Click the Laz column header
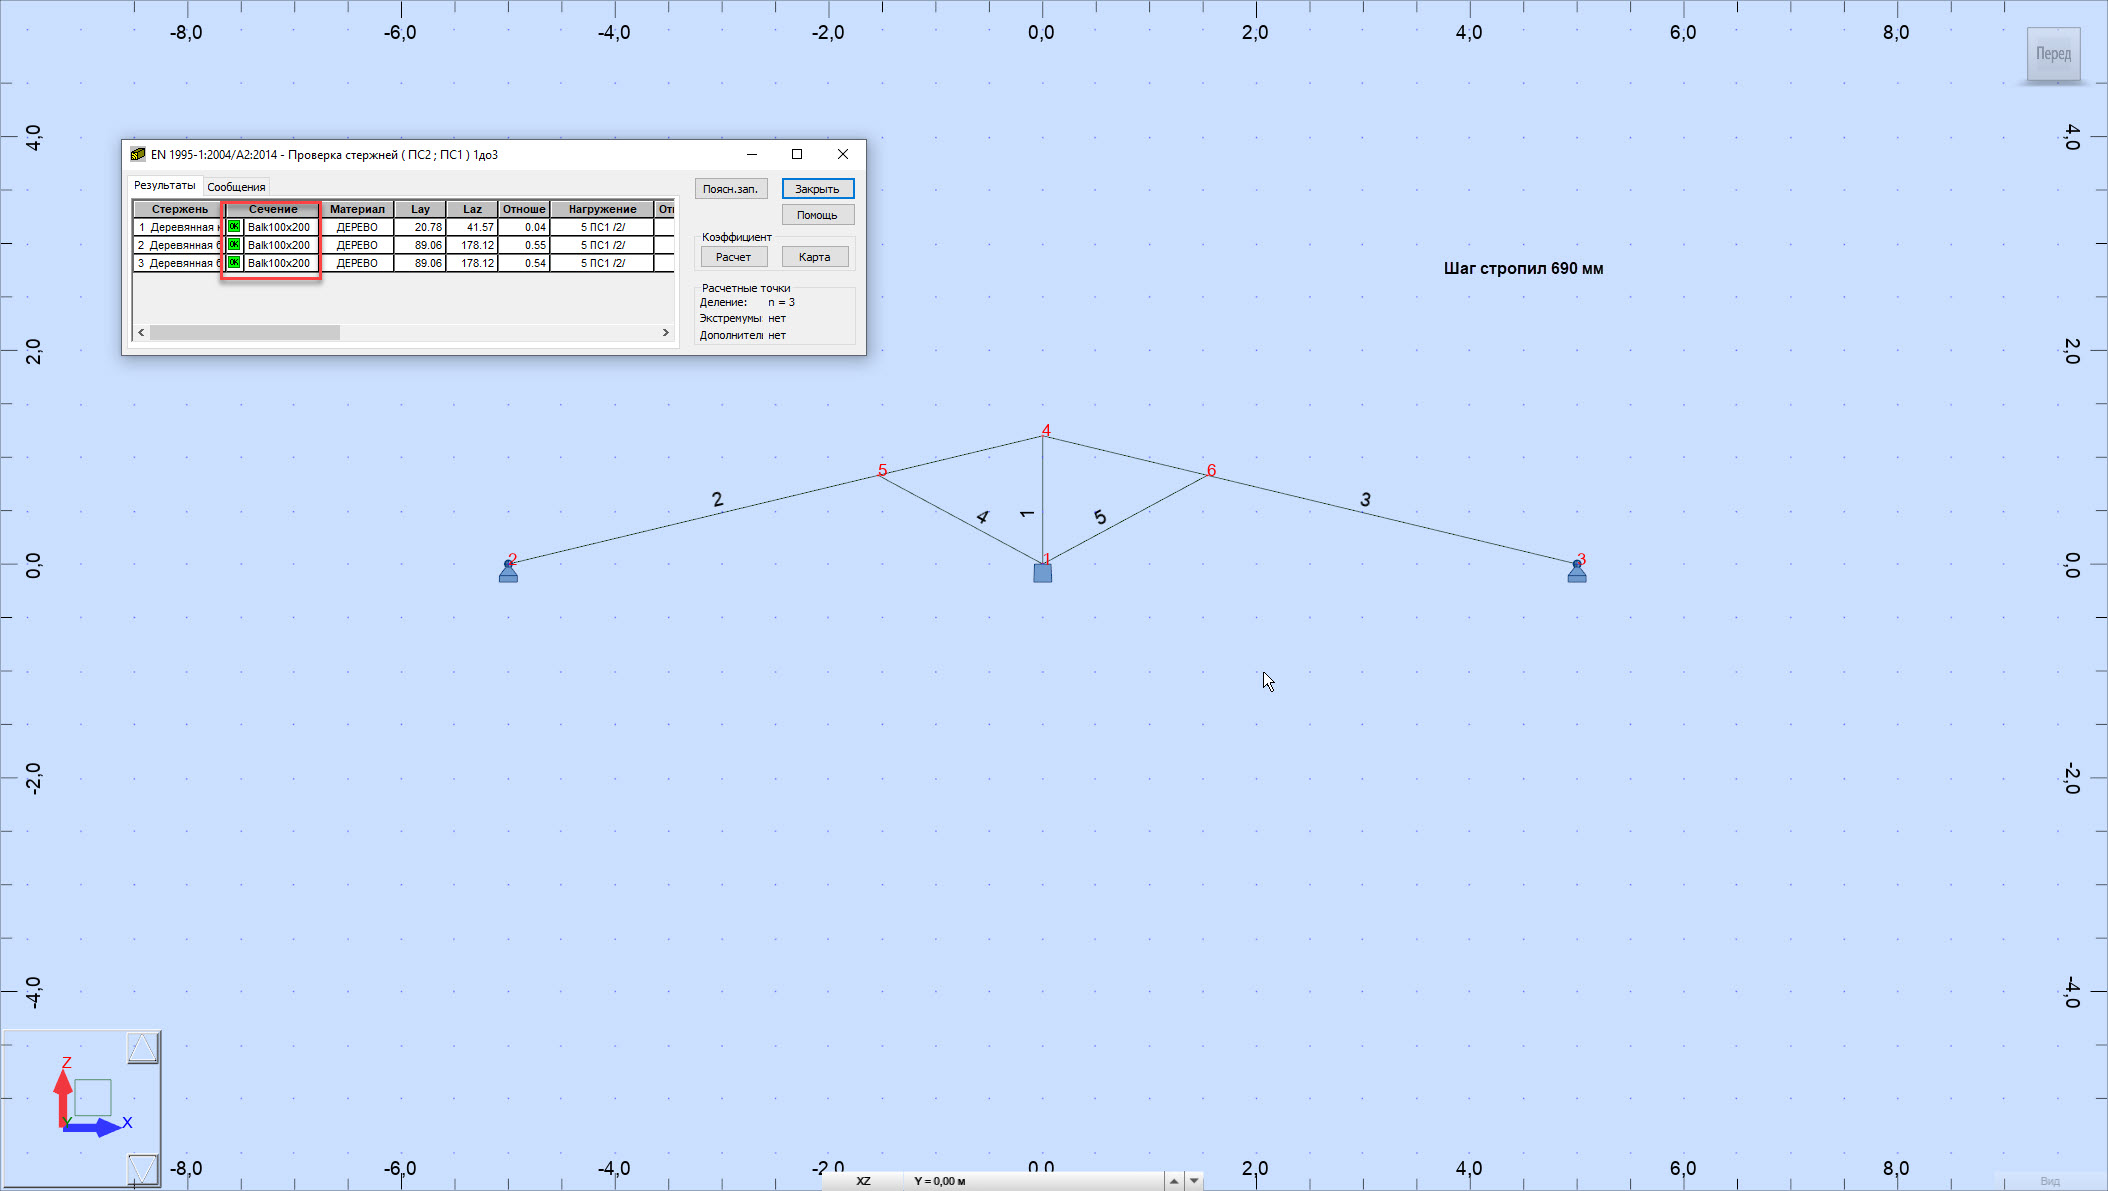The image size is (2108, 1191). (x=472, y=209)
